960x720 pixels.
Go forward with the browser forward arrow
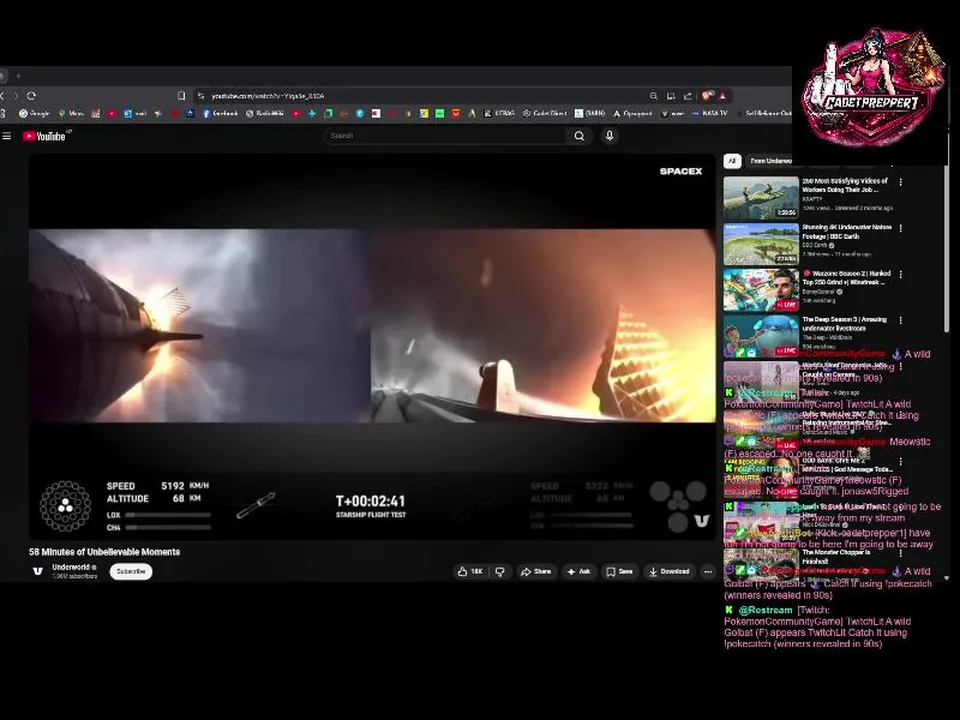point(16,96)
